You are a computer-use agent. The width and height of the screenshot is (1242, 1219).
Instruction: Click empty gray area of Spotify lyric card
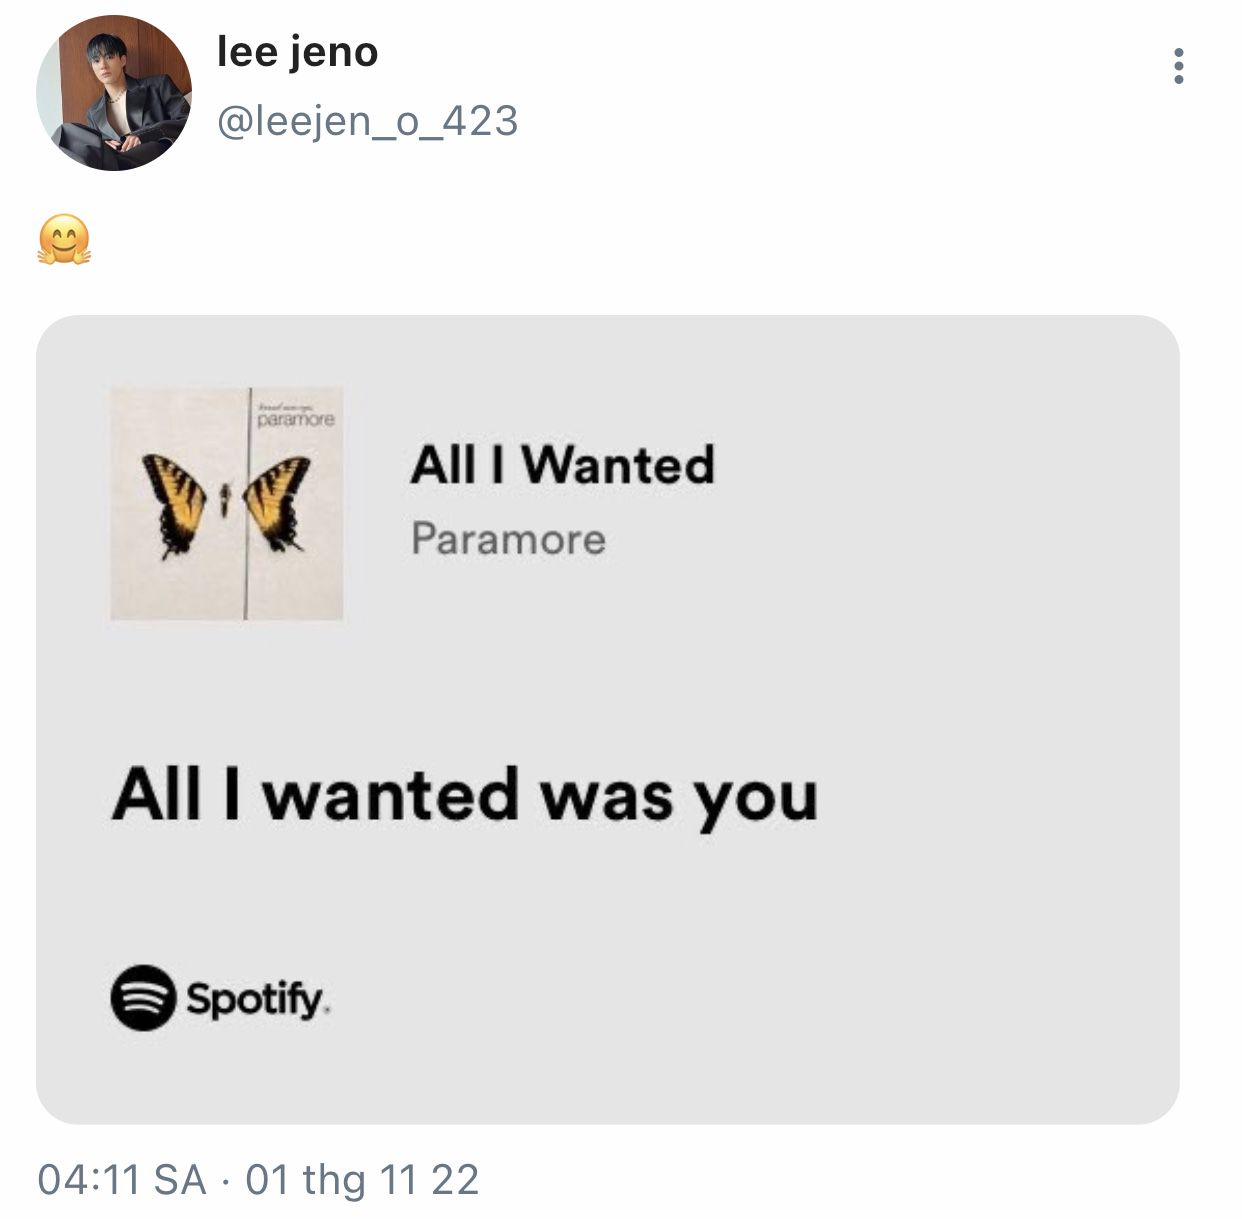click(x=900, y=650)
